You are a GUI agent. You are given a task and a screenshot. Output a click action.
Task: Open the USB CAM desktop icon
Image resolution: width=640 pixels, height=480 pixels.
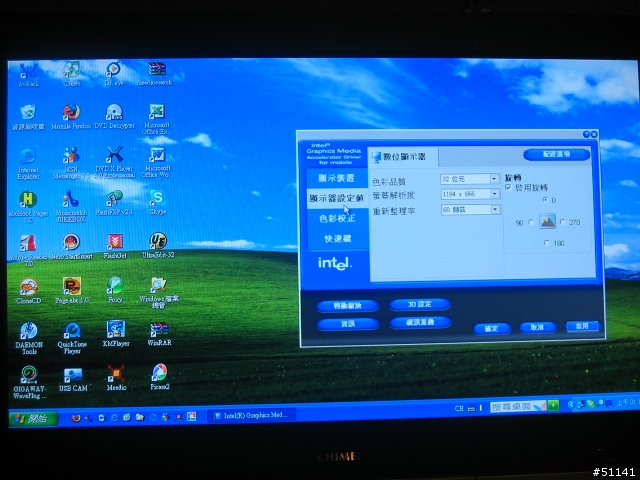tap(73, 380)
